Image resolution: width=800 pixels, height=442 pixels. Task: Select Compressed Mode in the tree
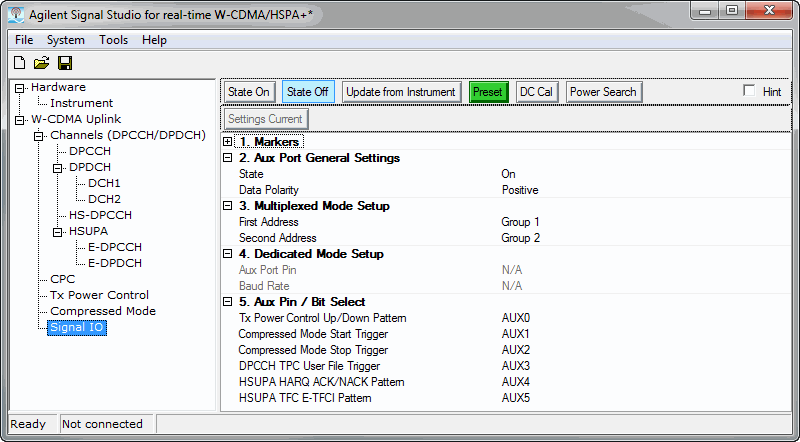103,311
